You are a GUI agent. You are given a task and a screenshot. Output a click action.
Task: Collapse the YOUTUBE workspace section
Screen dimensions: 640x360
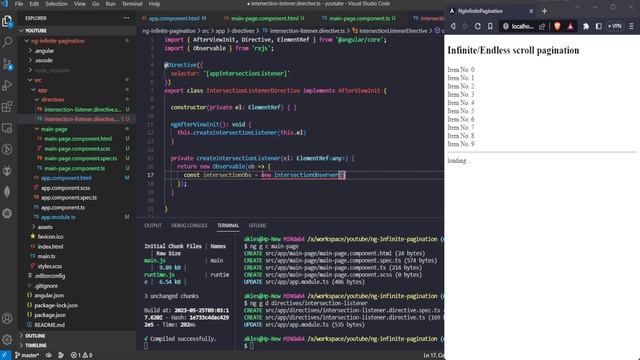[36, 31]
